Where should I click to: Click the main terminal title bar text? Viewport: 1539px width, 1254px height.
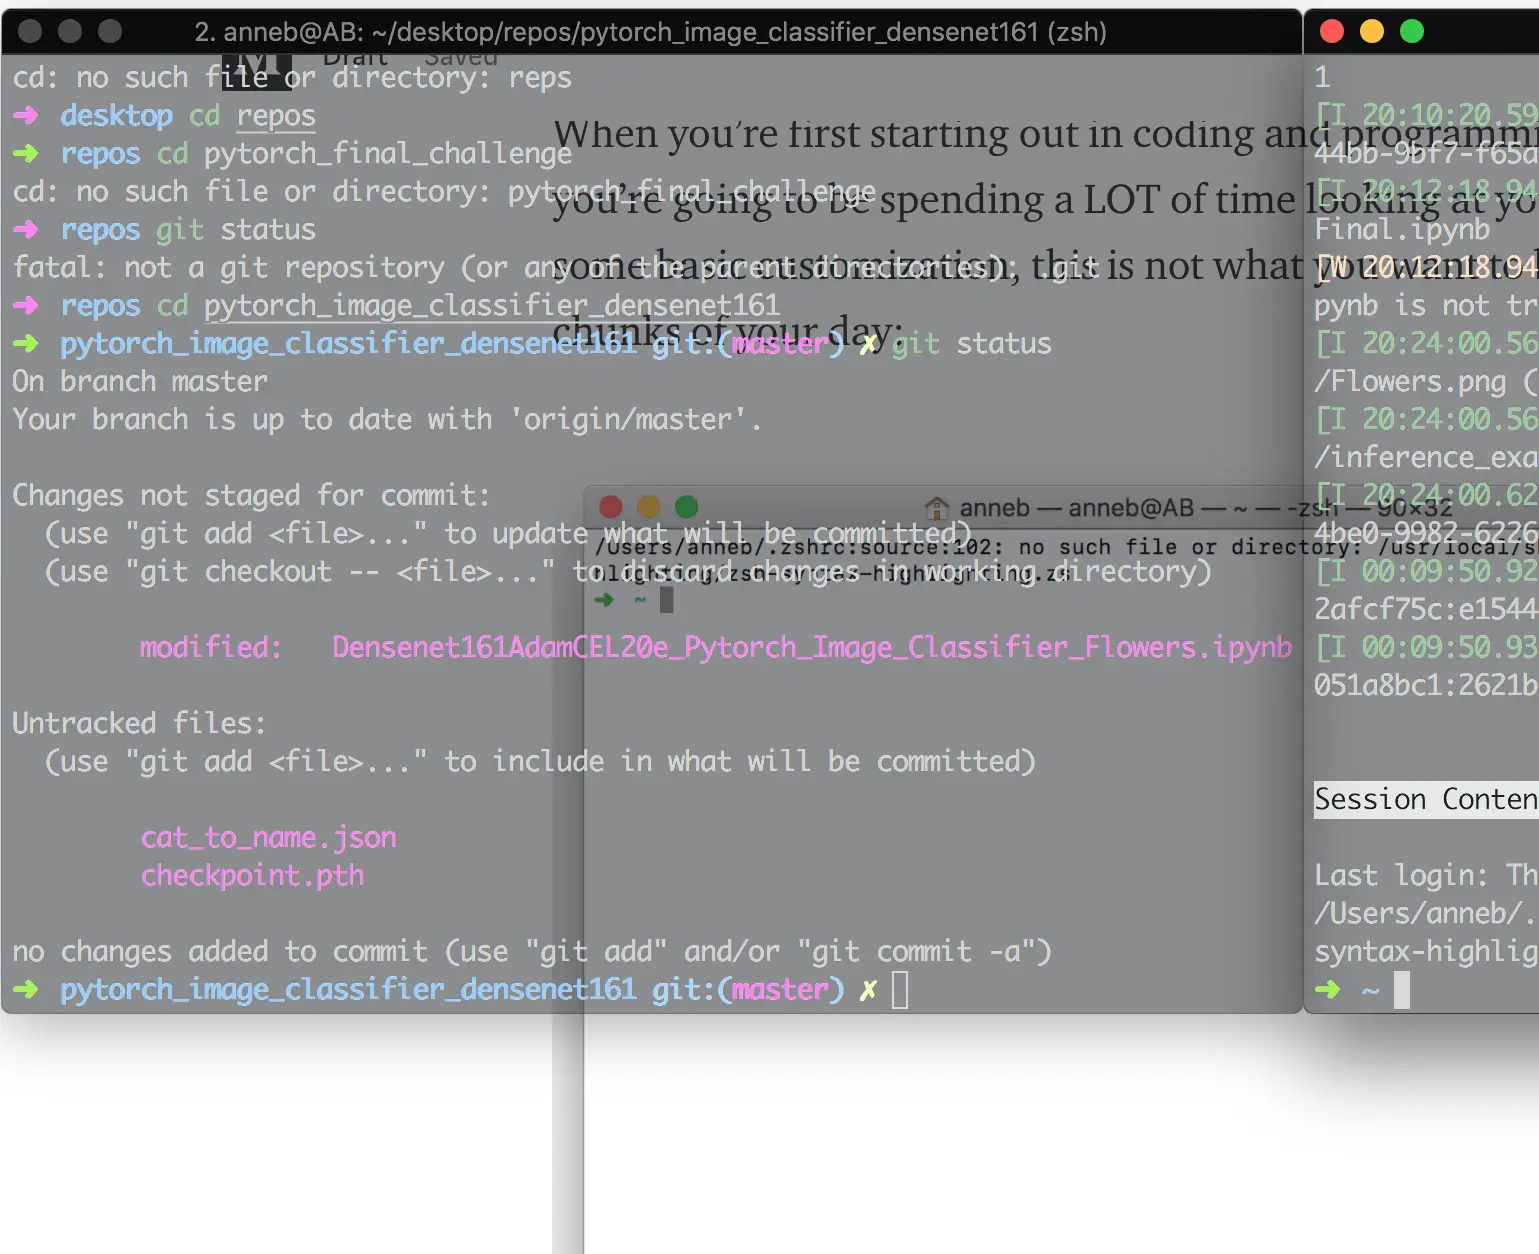(x=651, y=32)
